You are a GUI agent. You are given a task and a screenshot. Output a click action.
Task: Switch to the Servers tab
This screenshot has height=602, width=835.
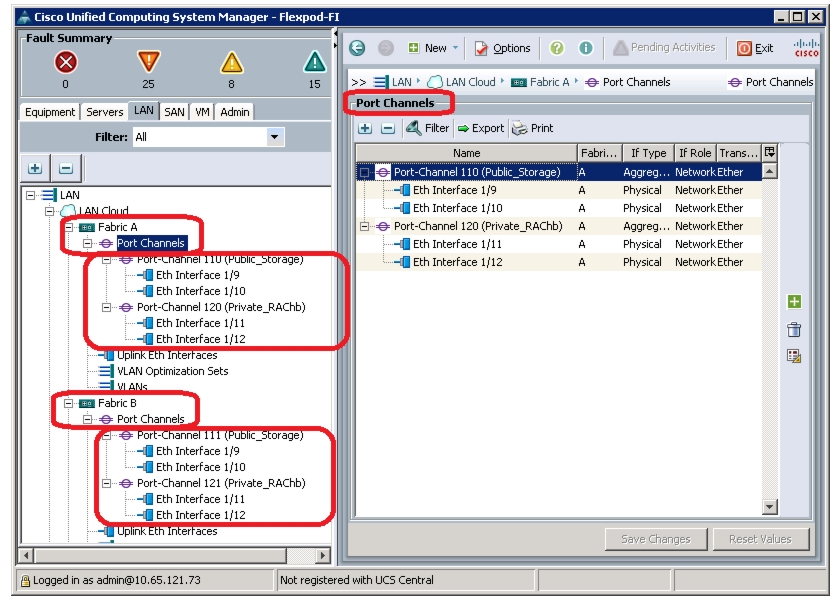point(104,112)
